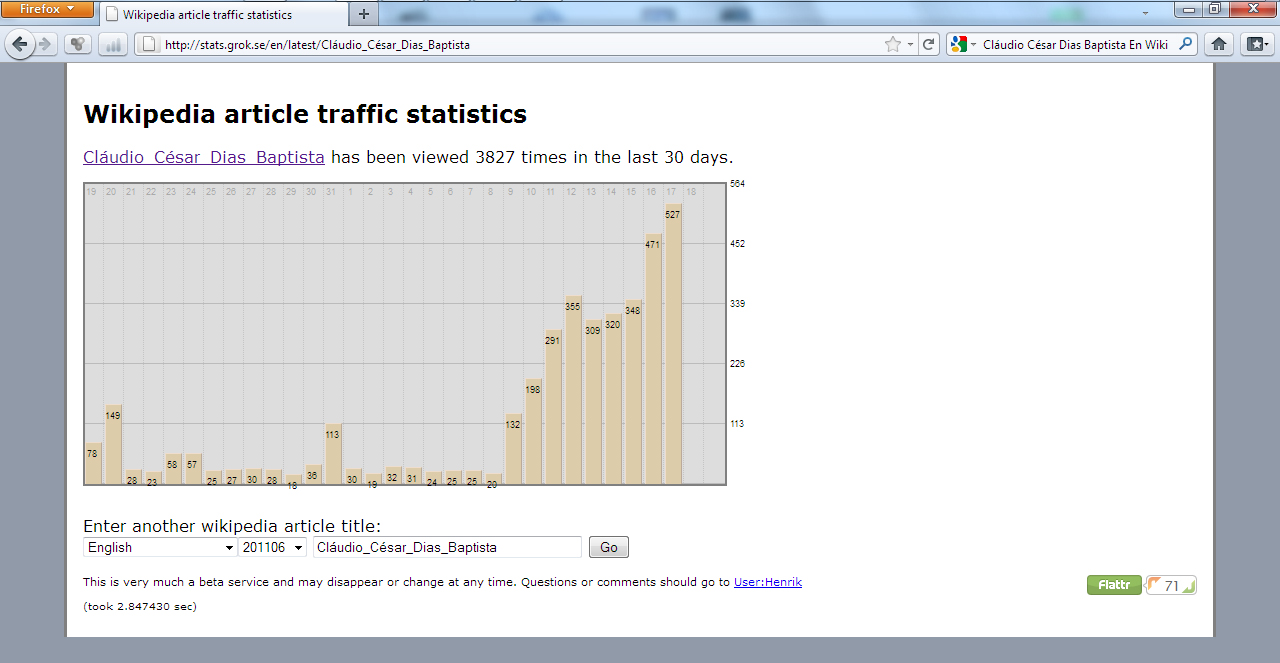Image resolution: width=1280 pixels, height=663 pixels.
Task: Open the 201106 month dropdown
Action: pos(272,547)
